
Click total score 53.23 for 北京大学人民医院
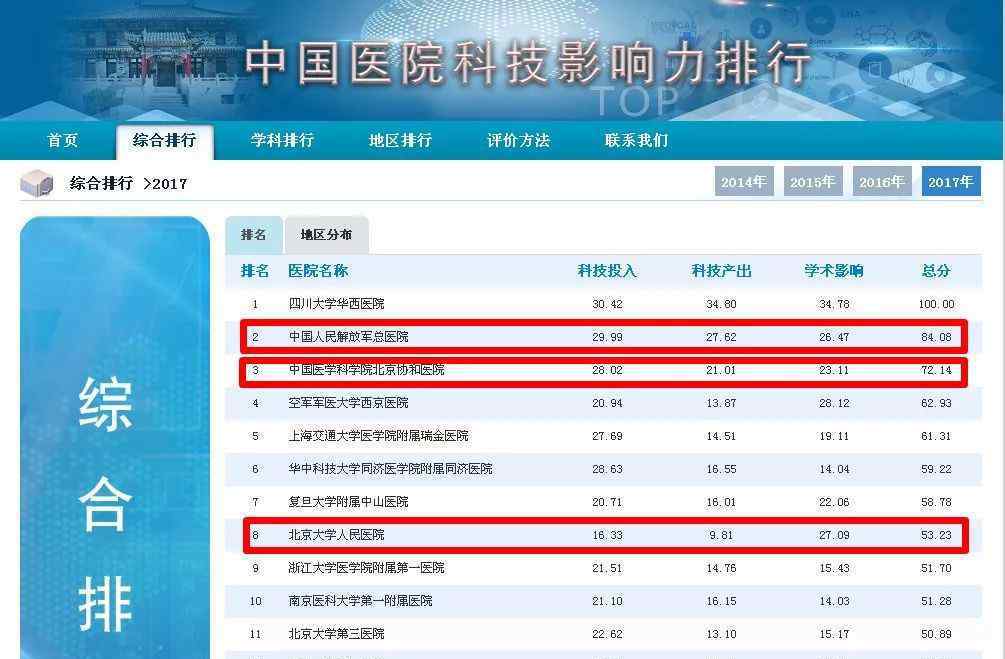[936, 535]
